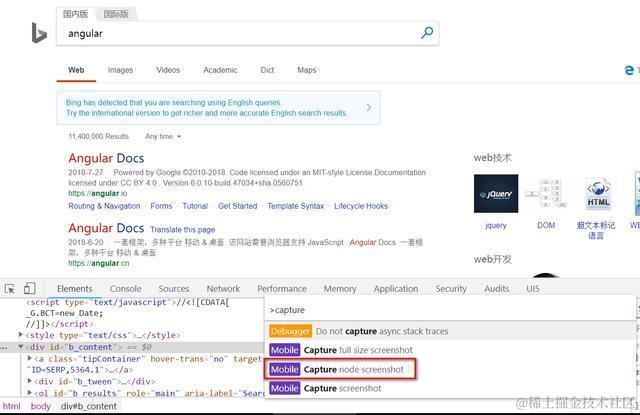Open the HTML thumbnail image

[598, 193]
